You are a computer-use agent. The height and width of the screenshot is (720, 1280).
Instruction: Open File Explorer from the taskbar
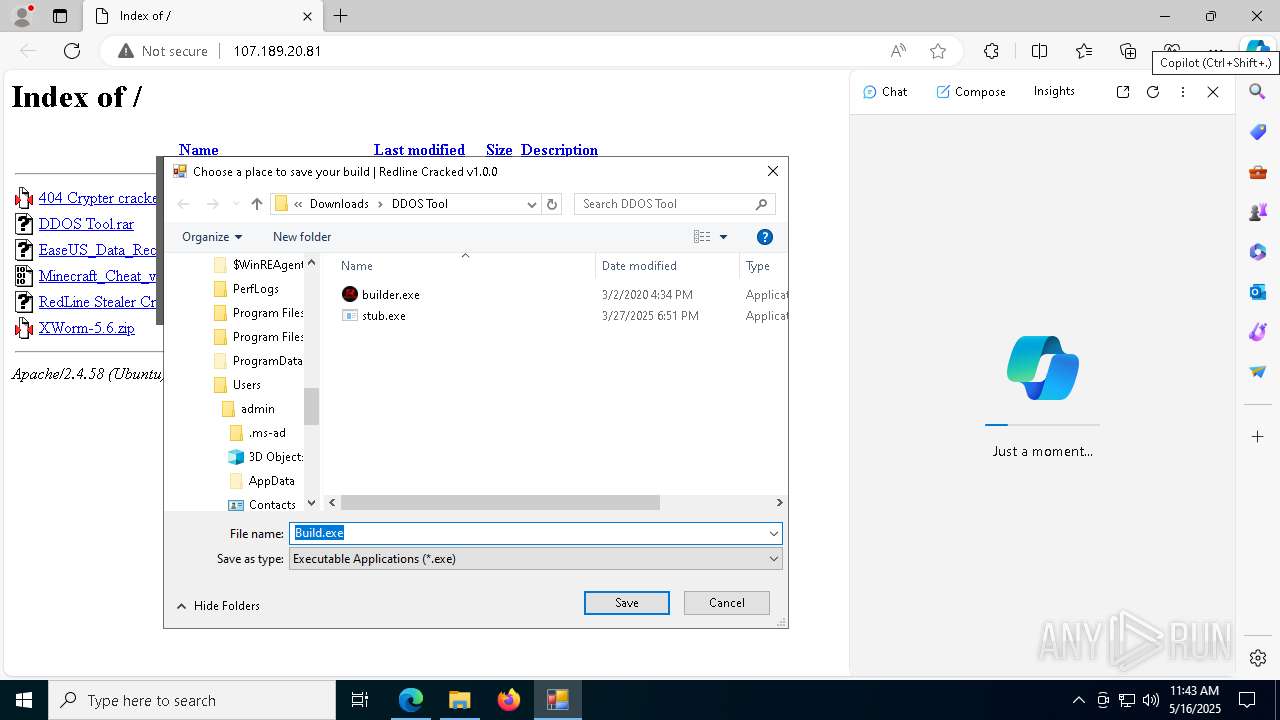[459, 700]
